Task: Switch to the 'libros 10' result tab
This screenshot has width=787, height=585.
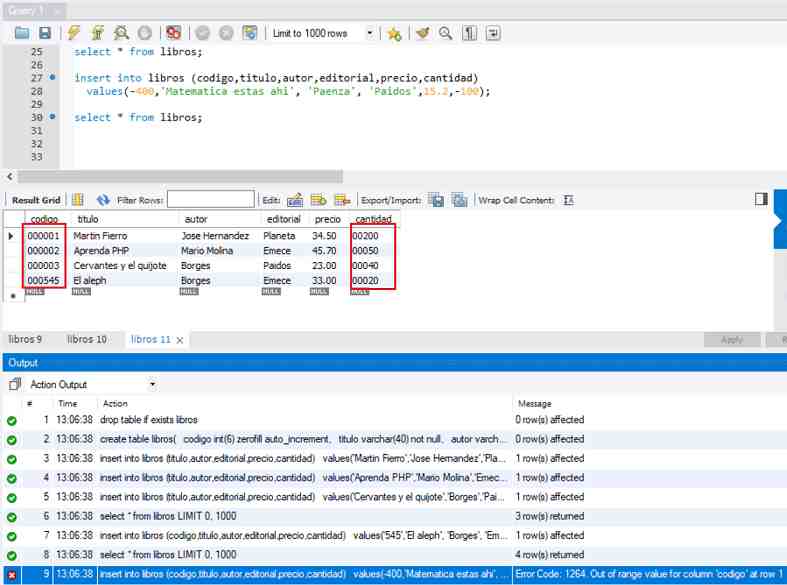Action: (87, 340)
